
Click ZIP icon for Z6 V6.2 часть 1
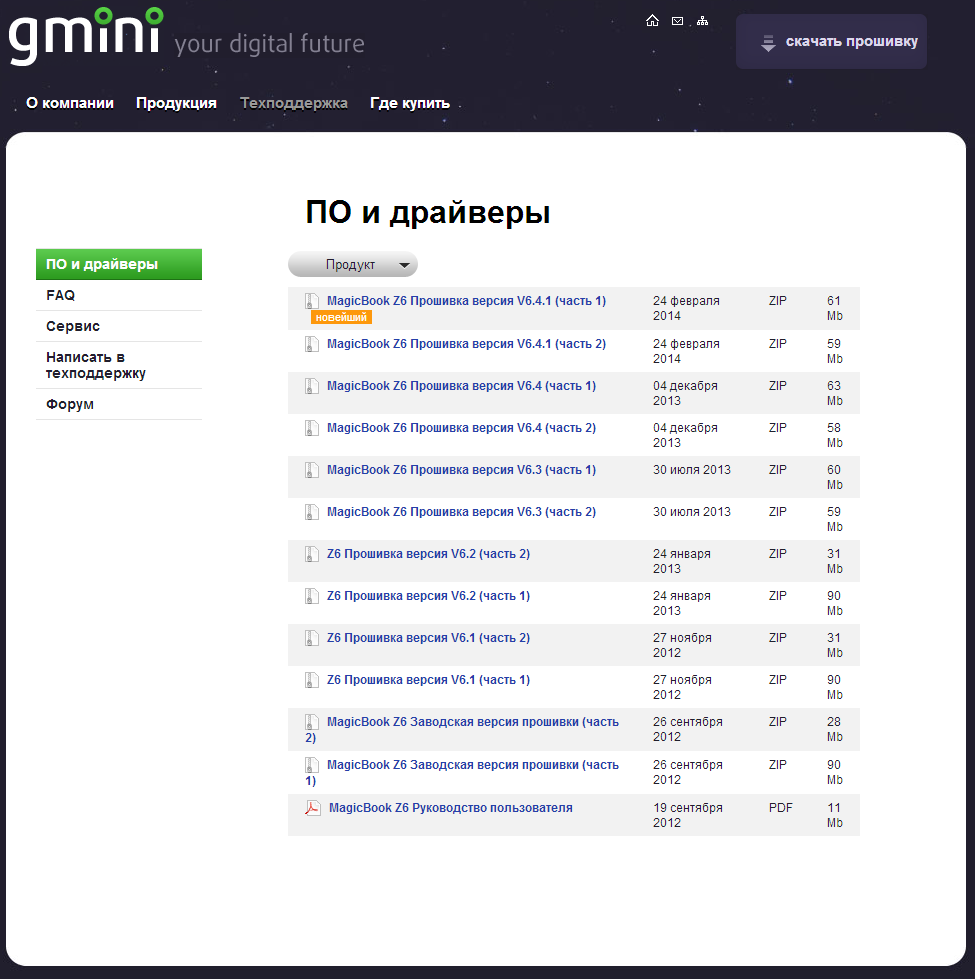tap(311, 596)
